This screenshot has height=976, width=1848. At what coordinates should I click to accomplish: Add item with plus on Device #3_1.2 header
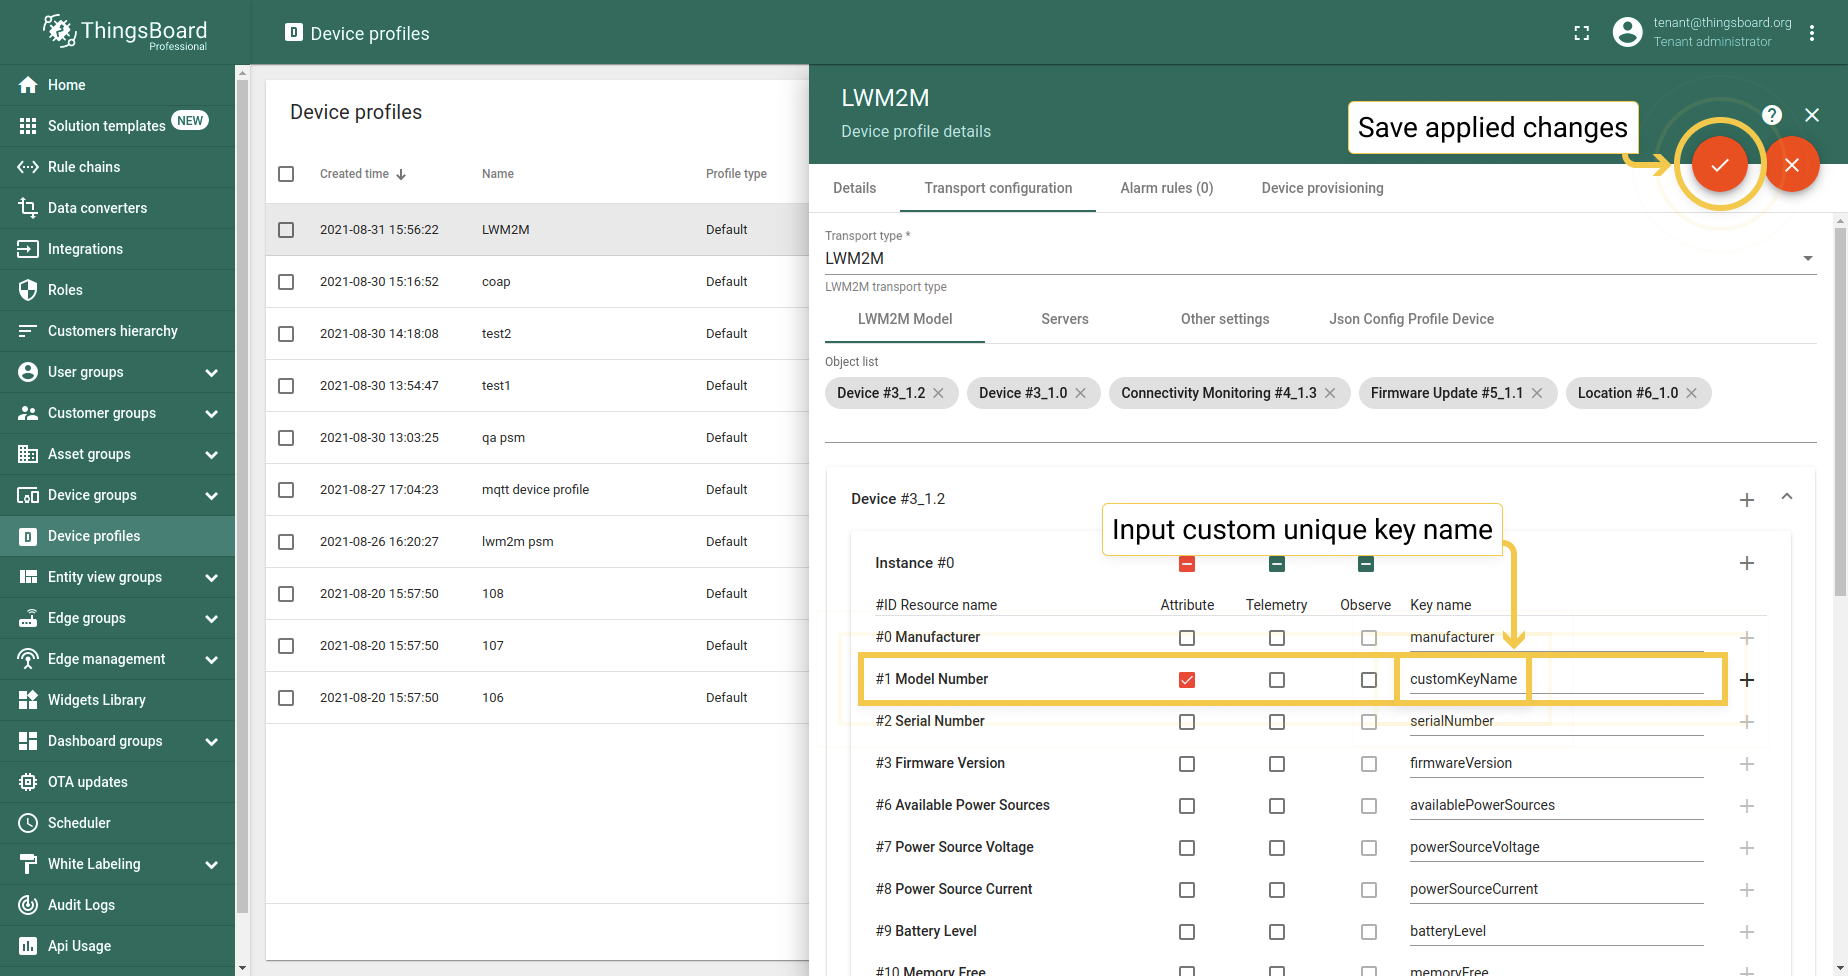coord(1746,500)
